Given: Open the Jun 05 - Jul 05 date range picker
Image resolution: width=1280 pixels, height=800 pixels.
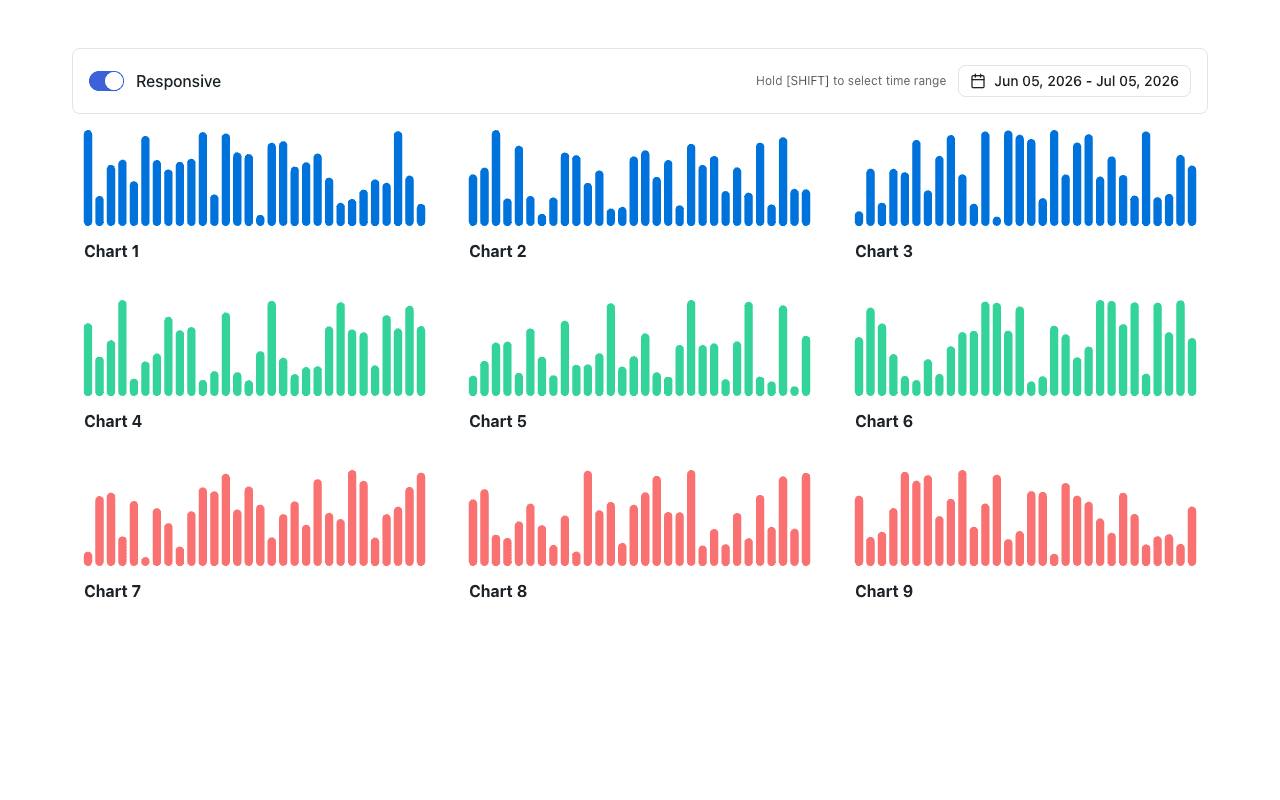Looking at the screenshot, I should coord(1074,81).
